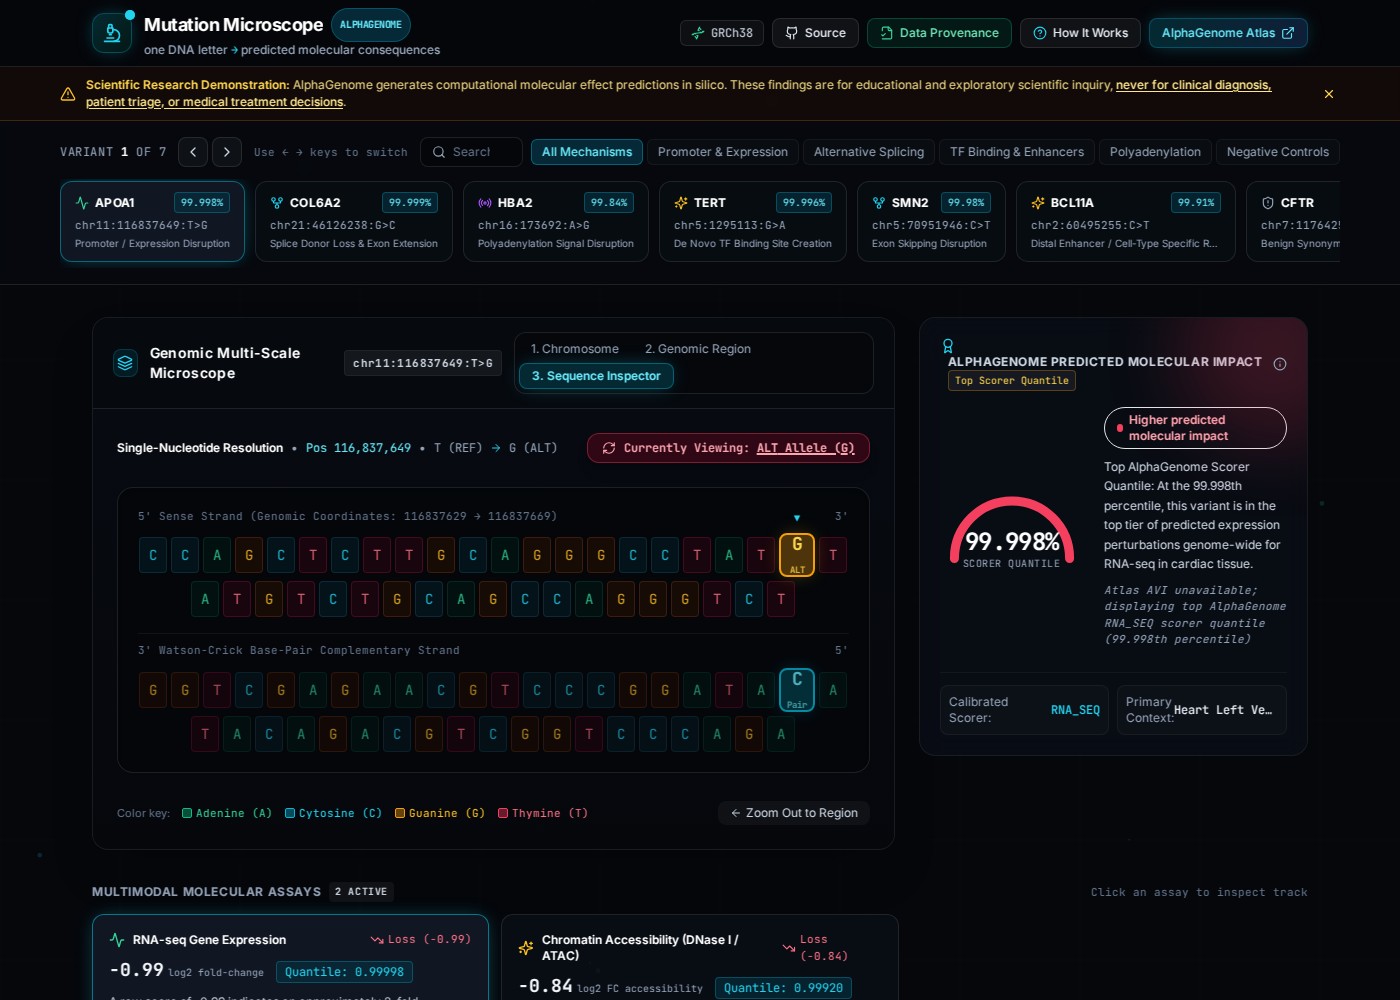Viewport: 1400px width, 1000px height.
Task: Select the CFTR variant card
Action: pos(1294,222)
